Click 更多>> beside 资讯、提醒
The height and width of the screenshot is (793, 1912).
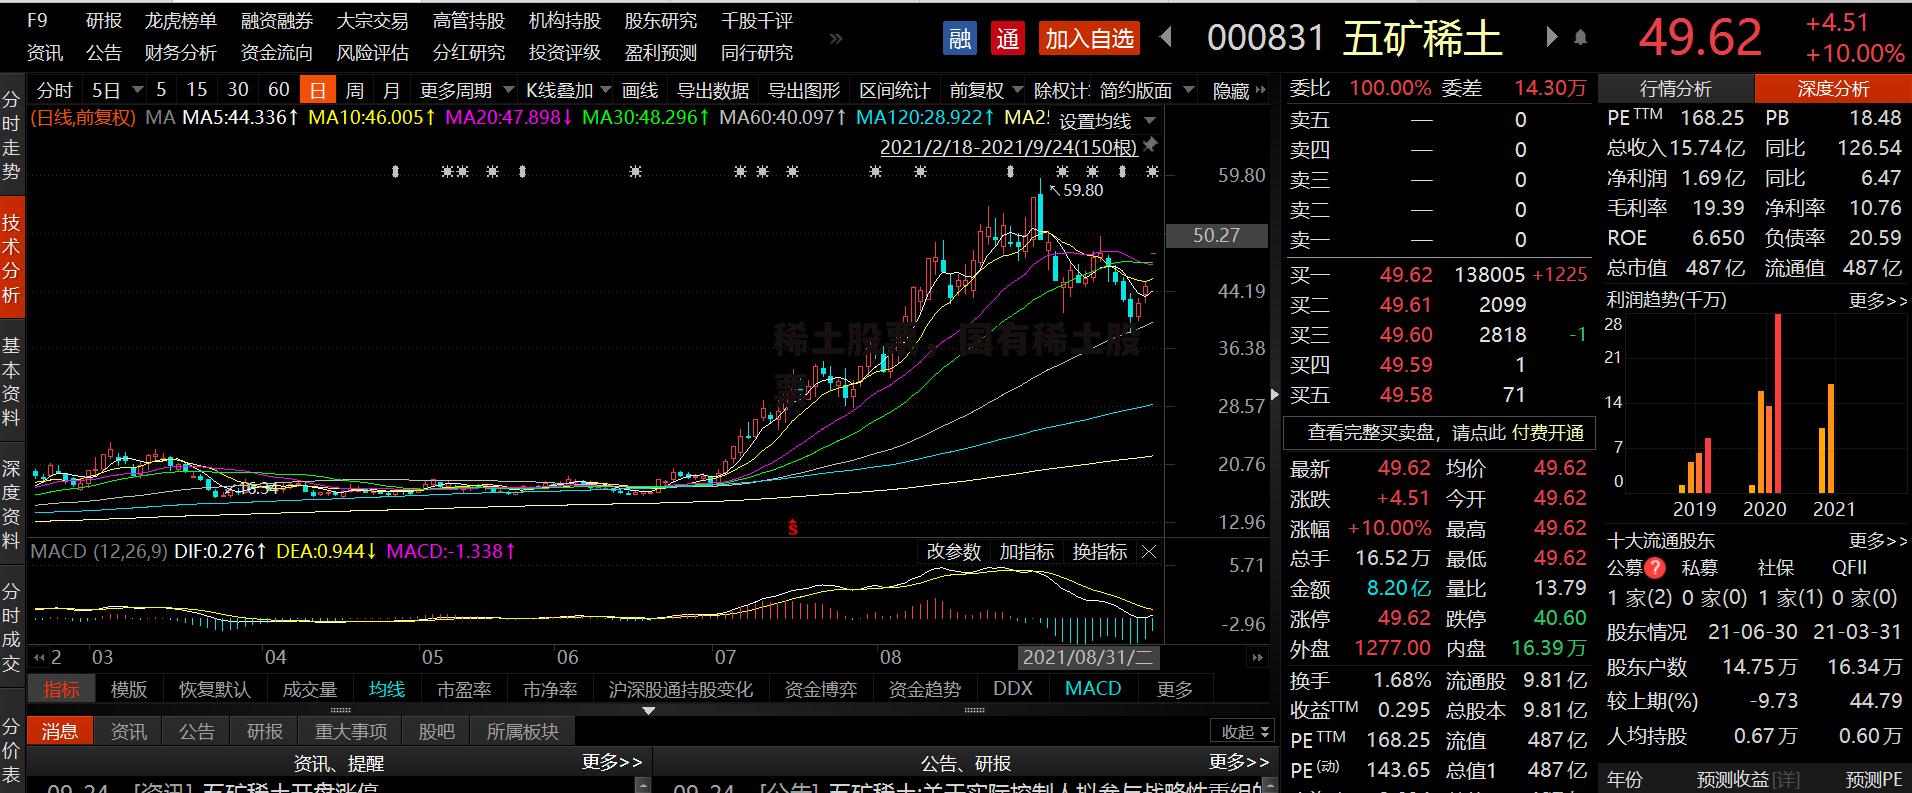point(612,762)
